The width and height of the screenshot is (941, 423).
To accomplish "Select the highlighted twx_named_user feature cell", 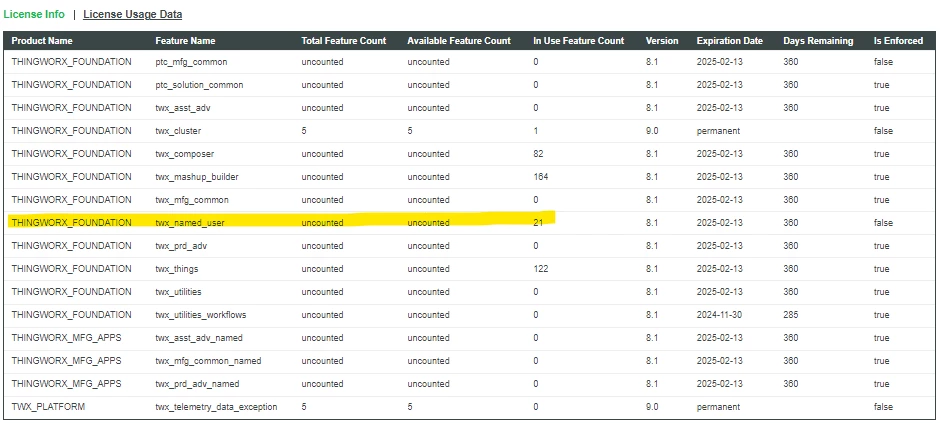I will click(190, 223).
